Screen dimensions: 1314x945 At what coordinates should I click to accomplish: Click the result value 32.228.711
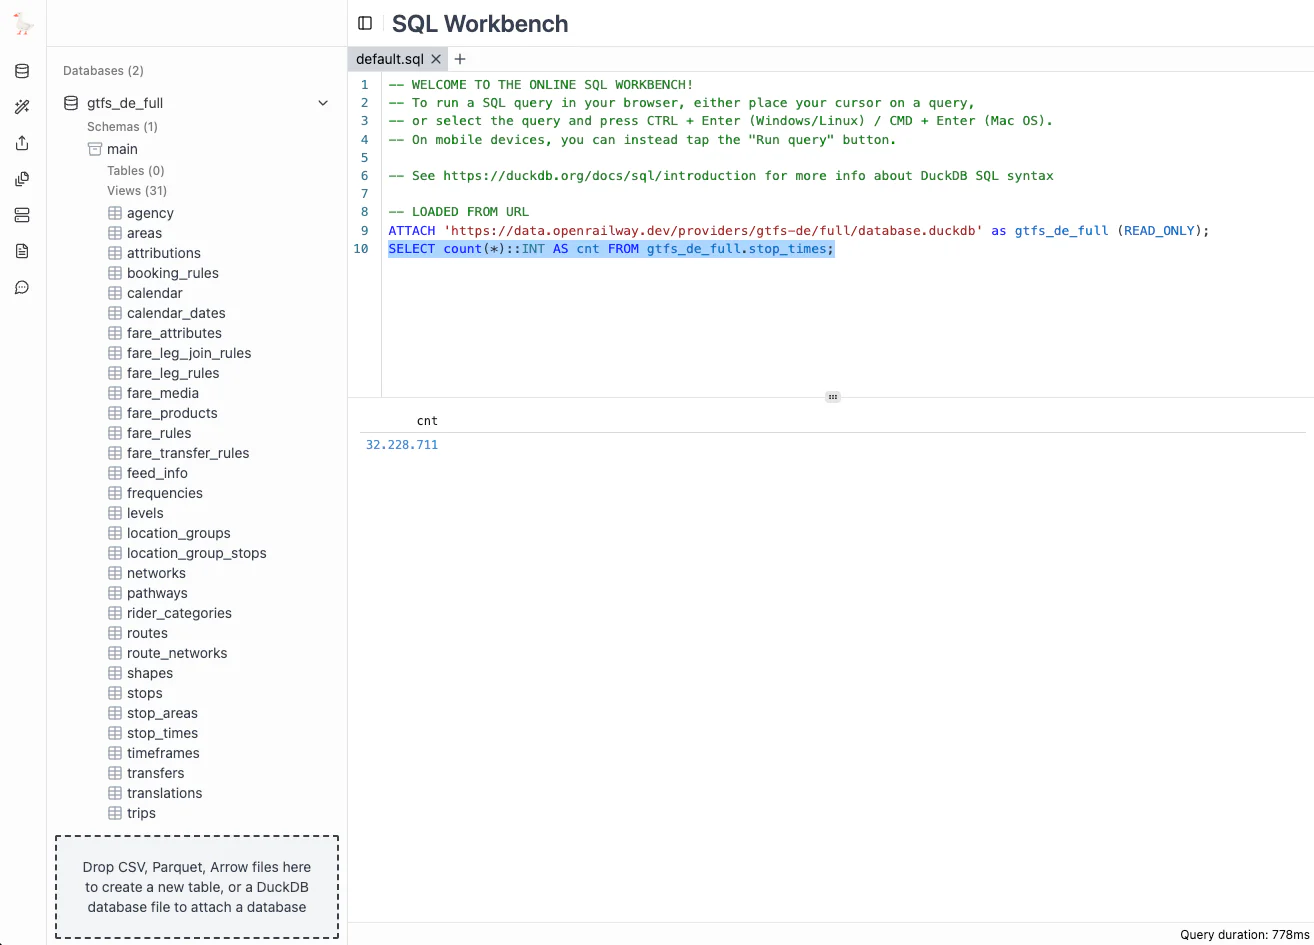[402, 445]
